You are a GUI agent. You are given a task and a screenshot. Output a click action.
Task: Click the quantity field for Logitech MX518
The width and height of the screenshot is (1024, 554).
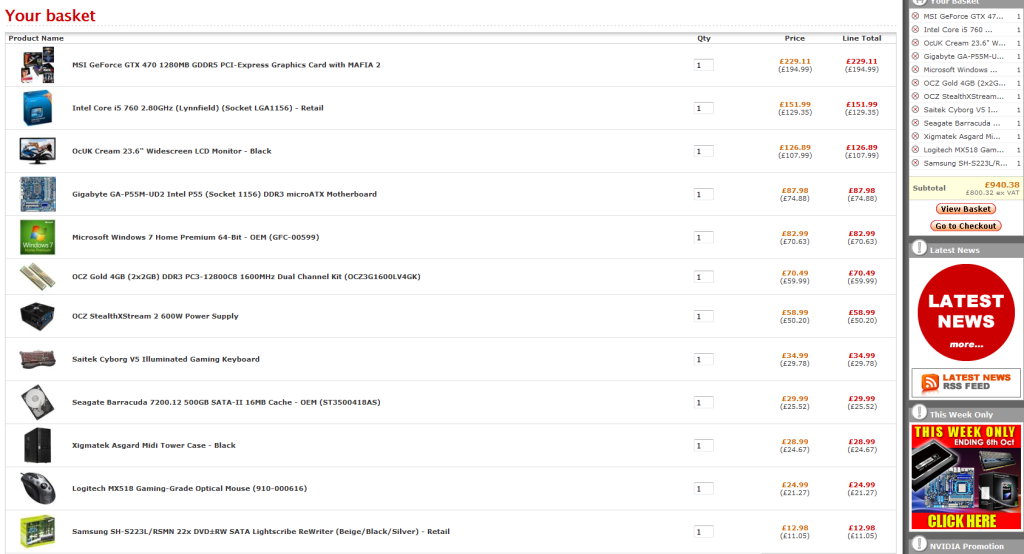pyautogui.click(x=703, y=489)
